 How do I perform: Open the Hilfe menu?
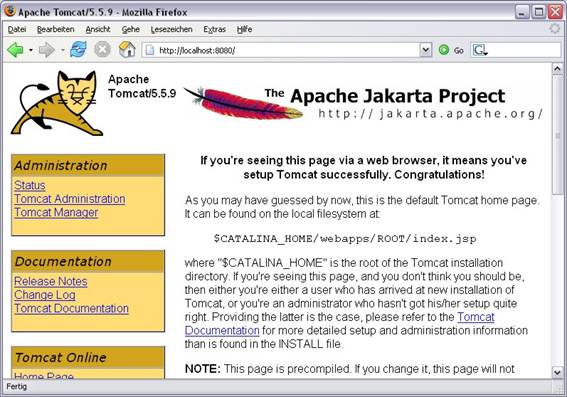[x=244, y=29]
